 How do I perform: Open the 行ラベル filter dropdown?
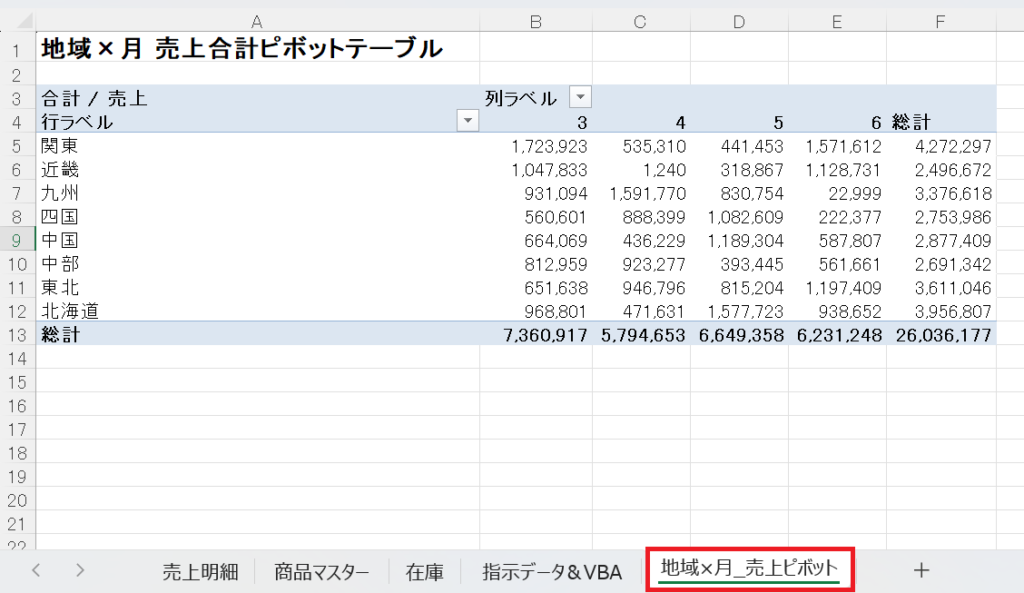467,121
